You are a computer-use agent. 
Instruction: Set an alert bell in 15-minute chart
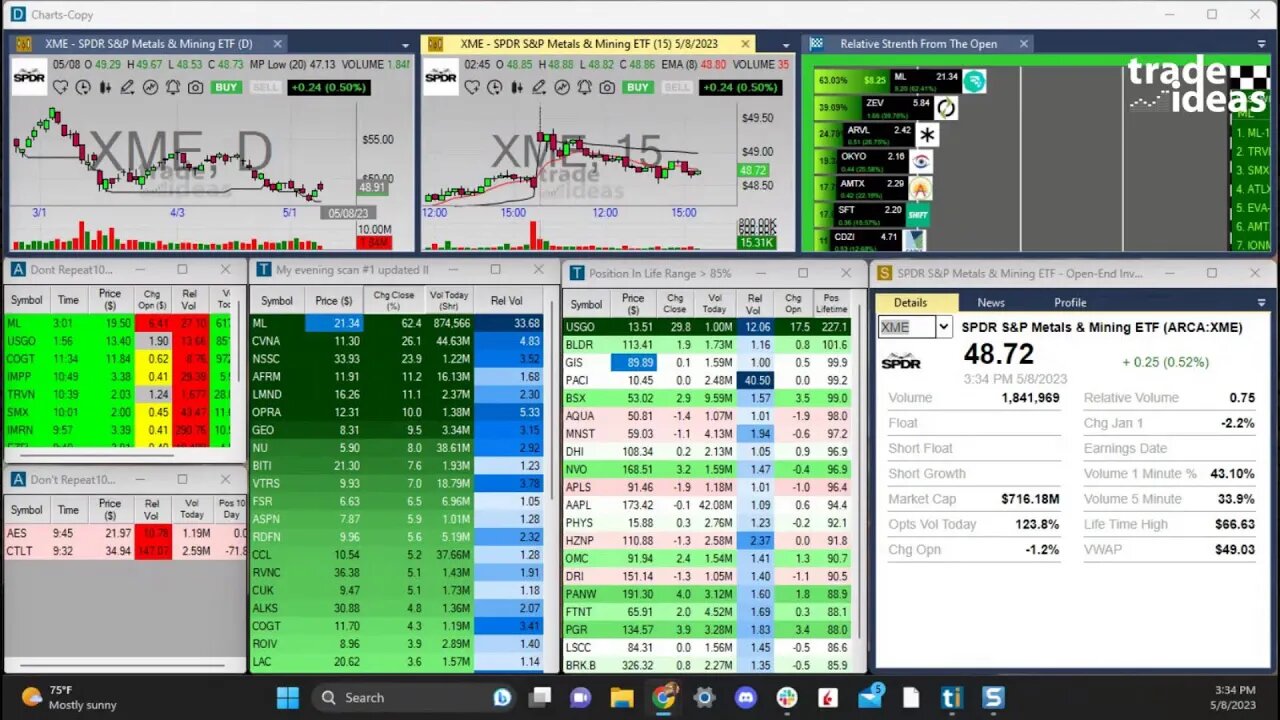584,87
